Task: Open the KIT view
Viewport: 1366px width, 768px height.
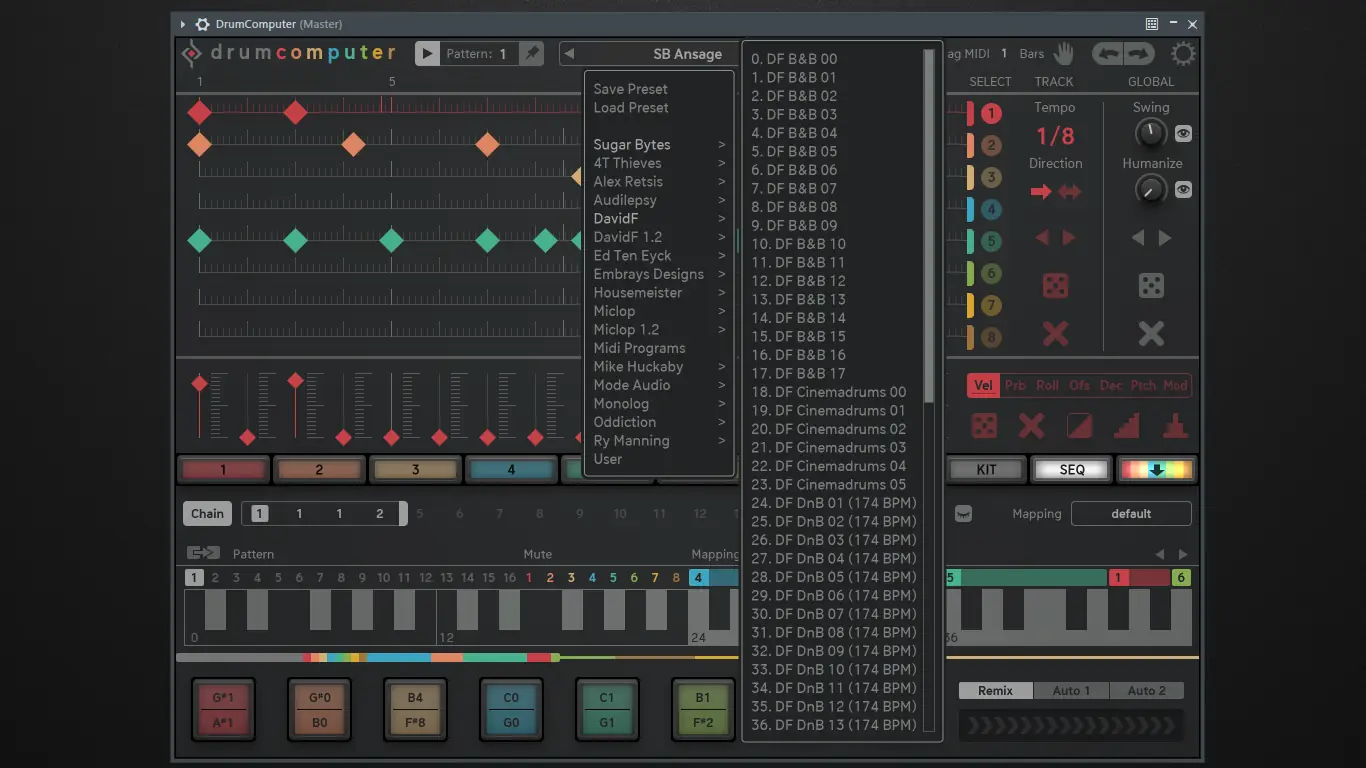Action: point(987,469)
